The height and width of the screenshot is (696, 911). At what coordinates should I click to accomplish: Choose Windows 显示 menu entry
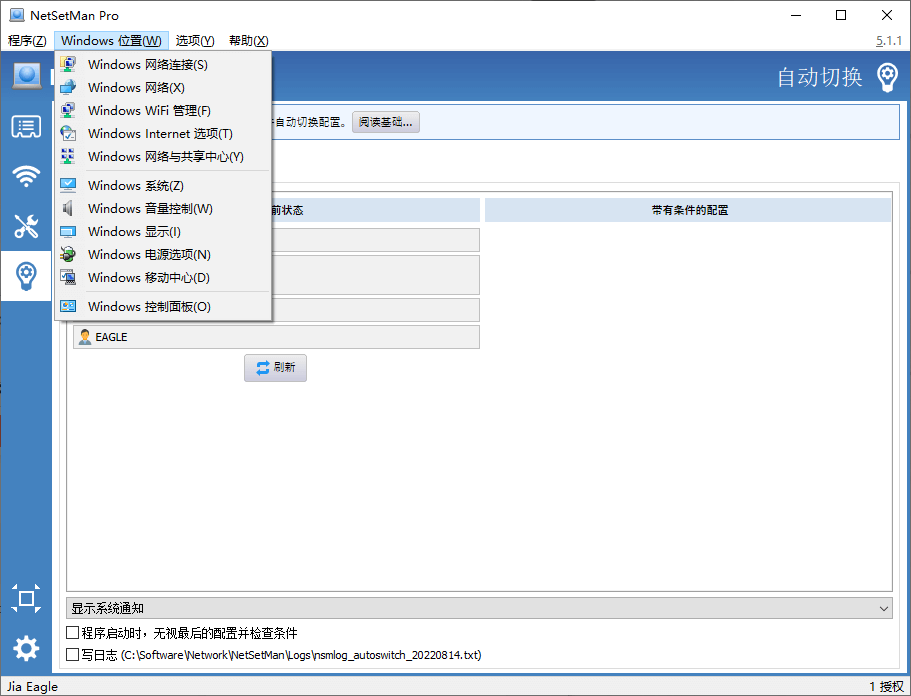(163, 232)
